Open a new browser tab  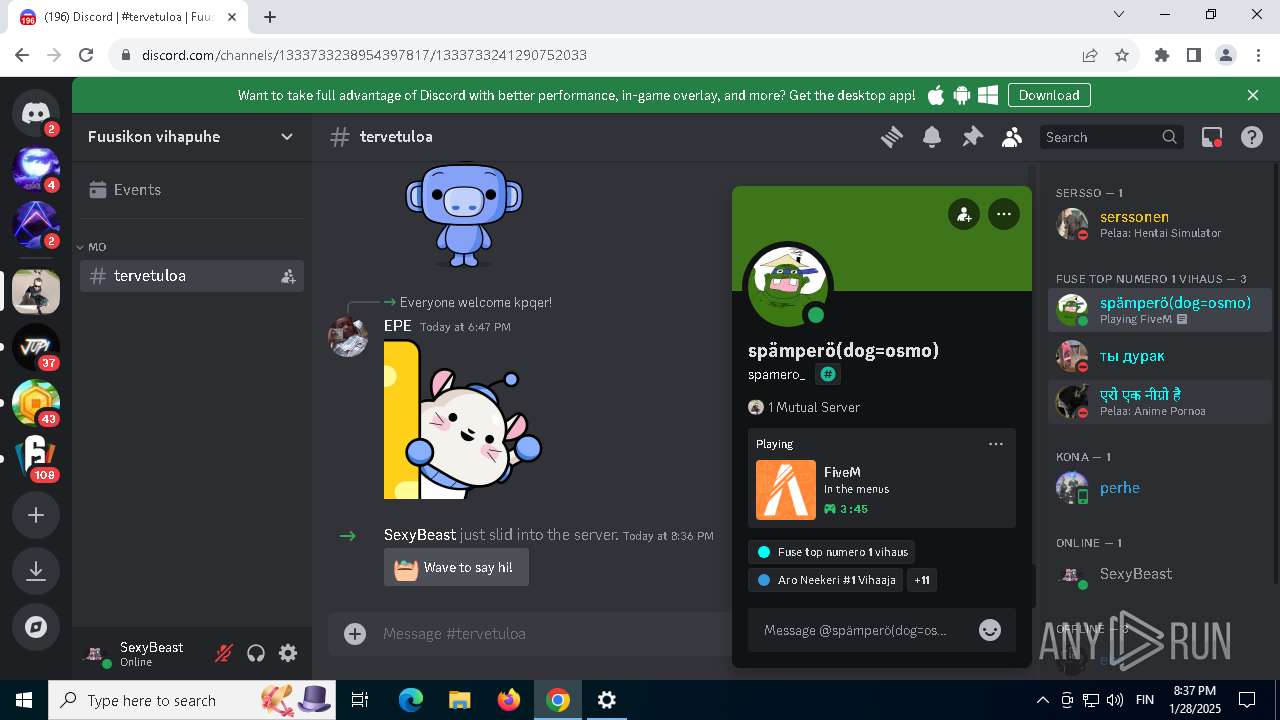point(270,16)
